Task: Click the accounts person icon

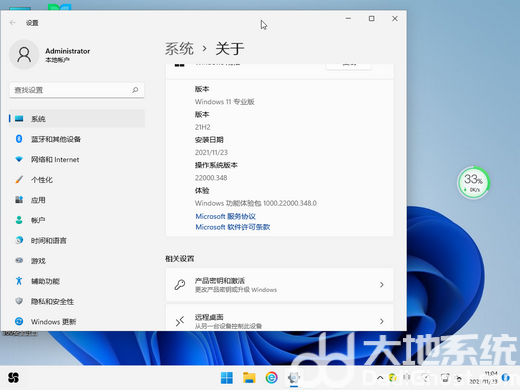Action: (x=19, y=220)
